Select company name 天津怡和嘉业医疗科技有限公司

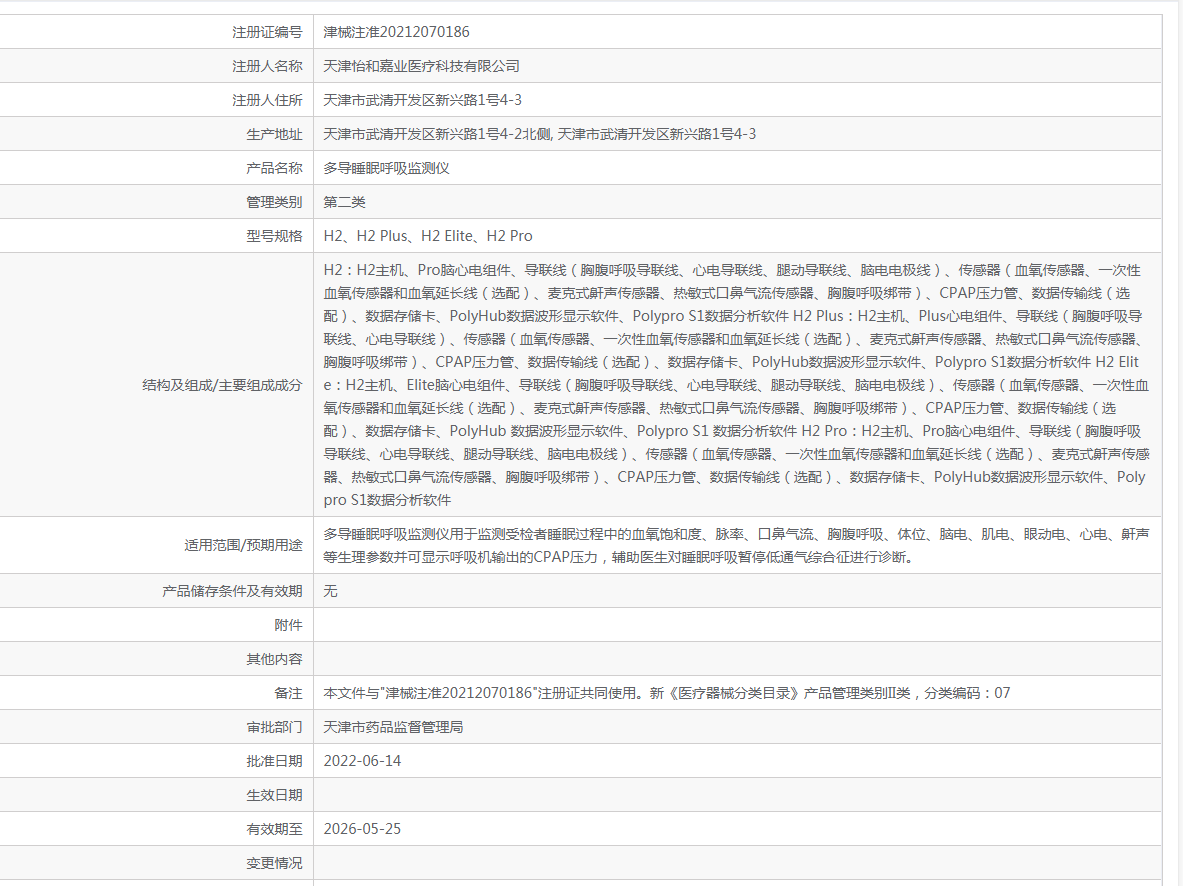coord(422,66)
